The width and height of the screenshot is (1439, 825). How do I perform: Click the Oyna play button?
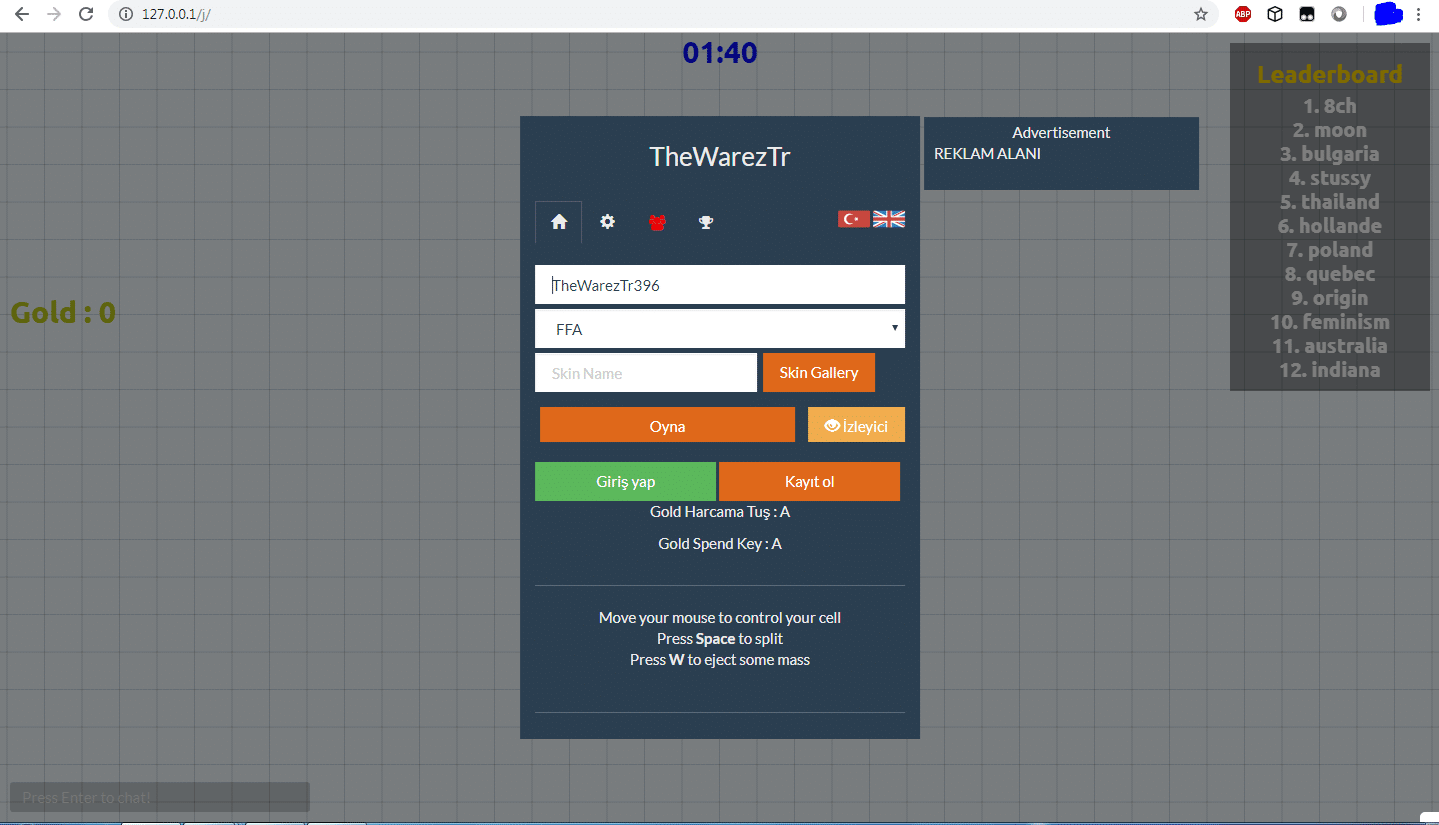pos(667,425)
